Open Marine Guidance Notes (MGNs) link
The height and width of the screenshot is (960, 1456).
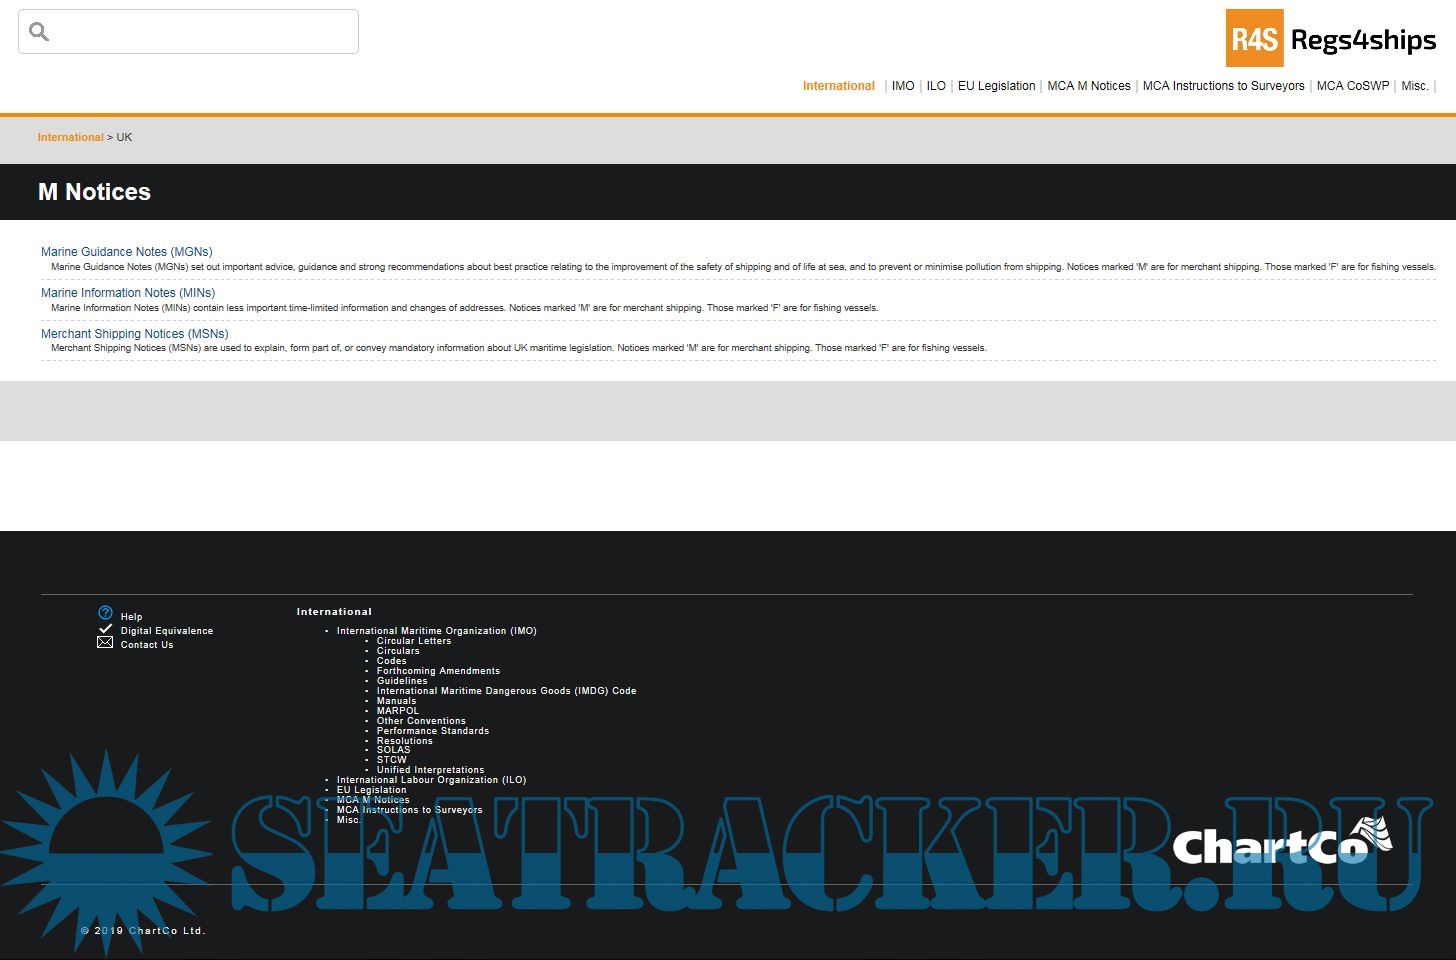[x=126, y=252]
